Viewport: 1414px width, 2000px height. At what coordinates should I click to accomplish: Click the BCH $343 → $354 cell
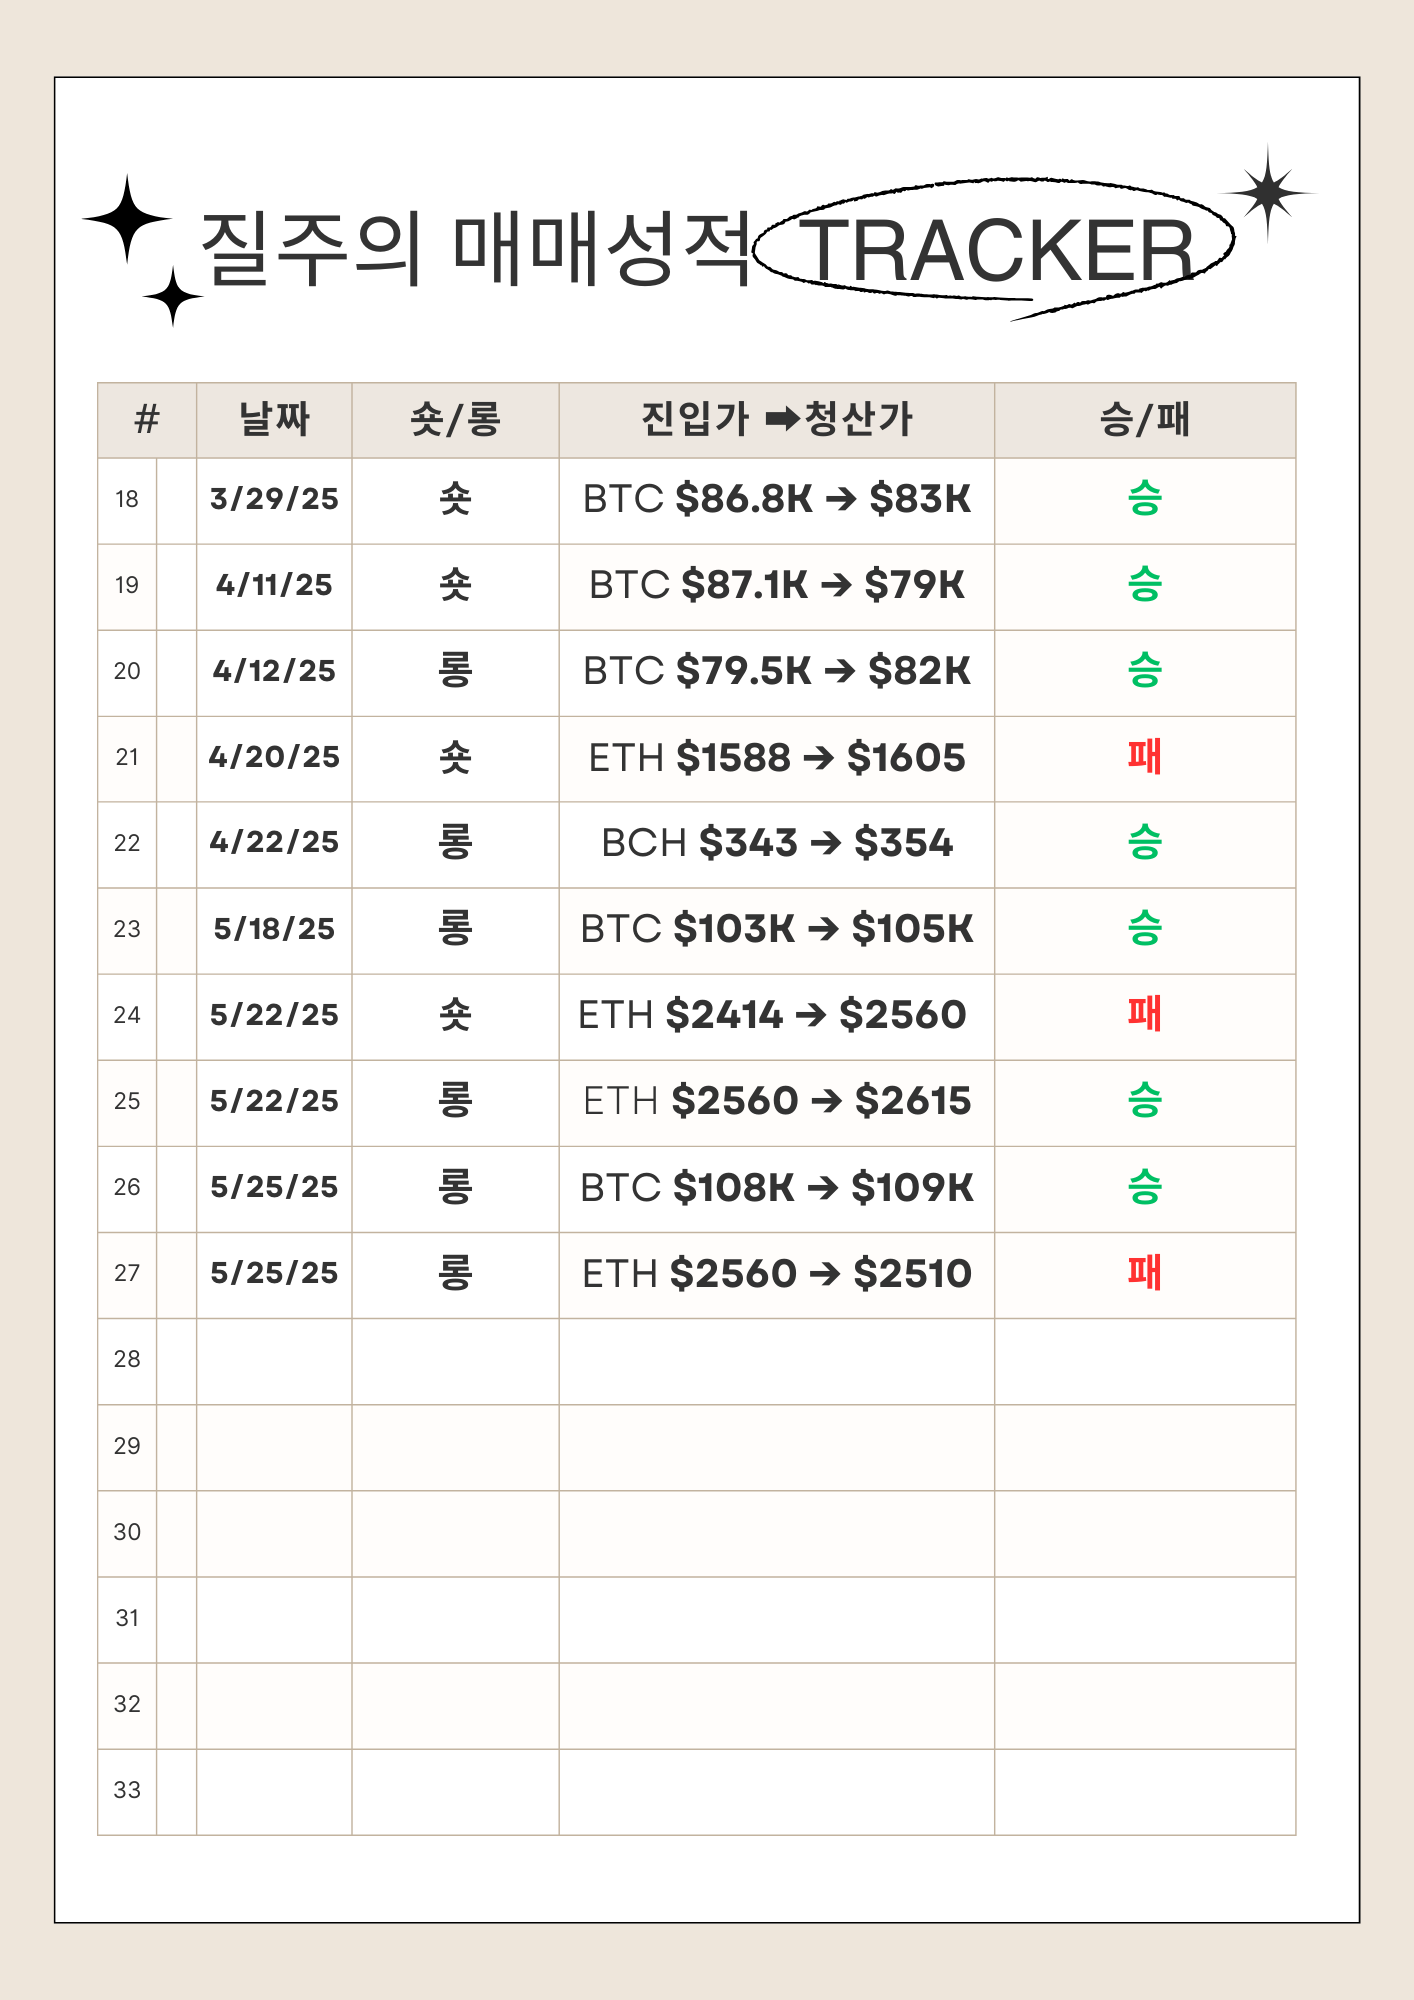(x=777, y=843)
